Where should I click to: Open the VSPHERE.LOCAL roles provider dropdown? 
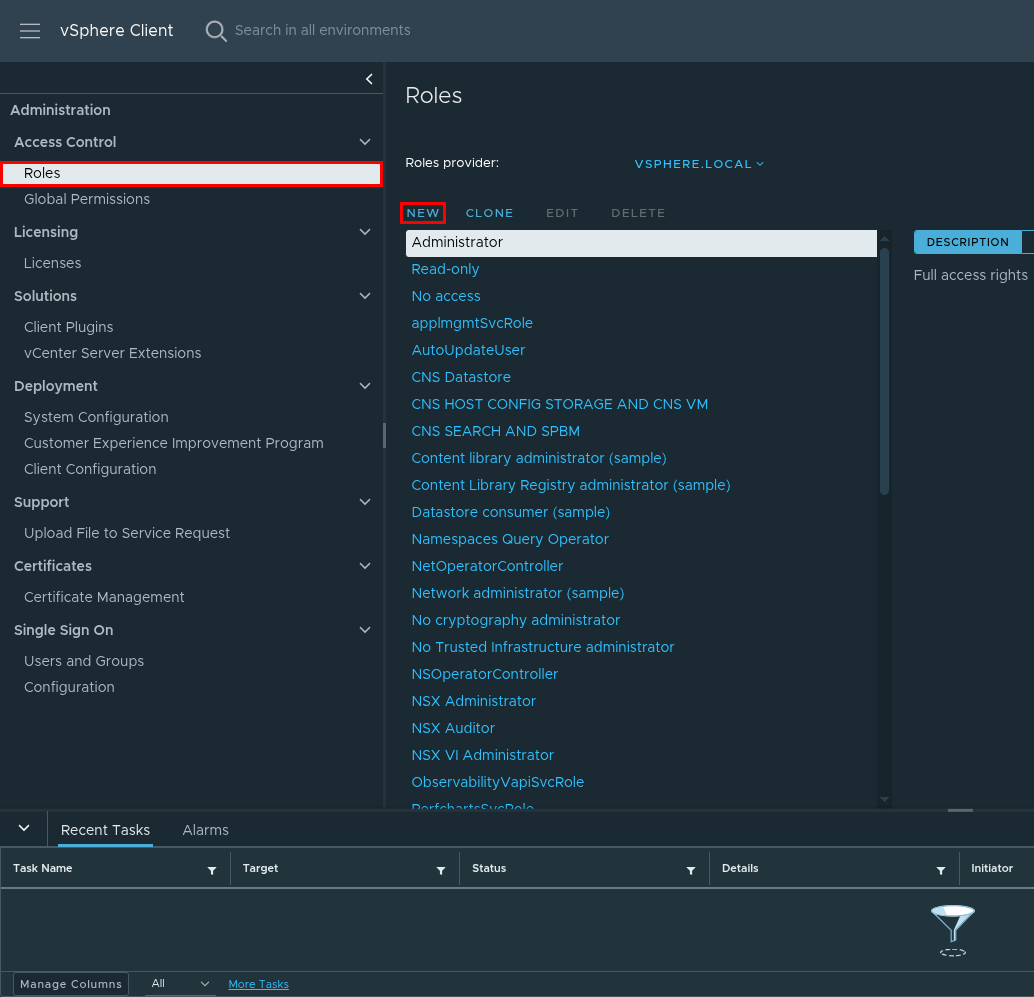tap(699, 164)
